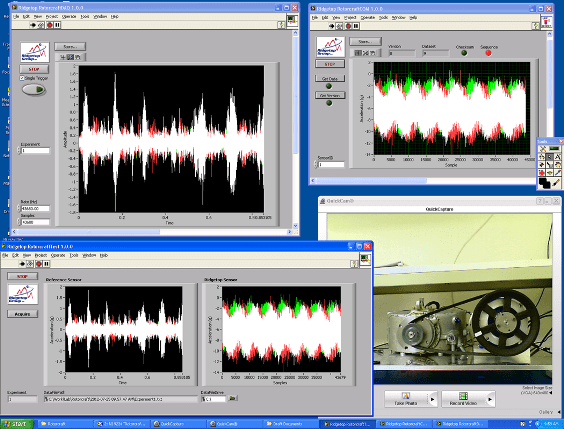This screenshot has height=429, width=564.
Task: Open the Help menu in RotorcraftTest window
Action: [104, 255]
